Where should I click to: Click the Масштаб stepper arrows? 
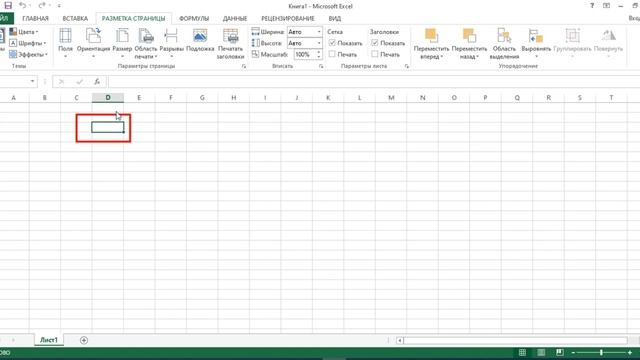pyautogui.click(x=319, y=54)
